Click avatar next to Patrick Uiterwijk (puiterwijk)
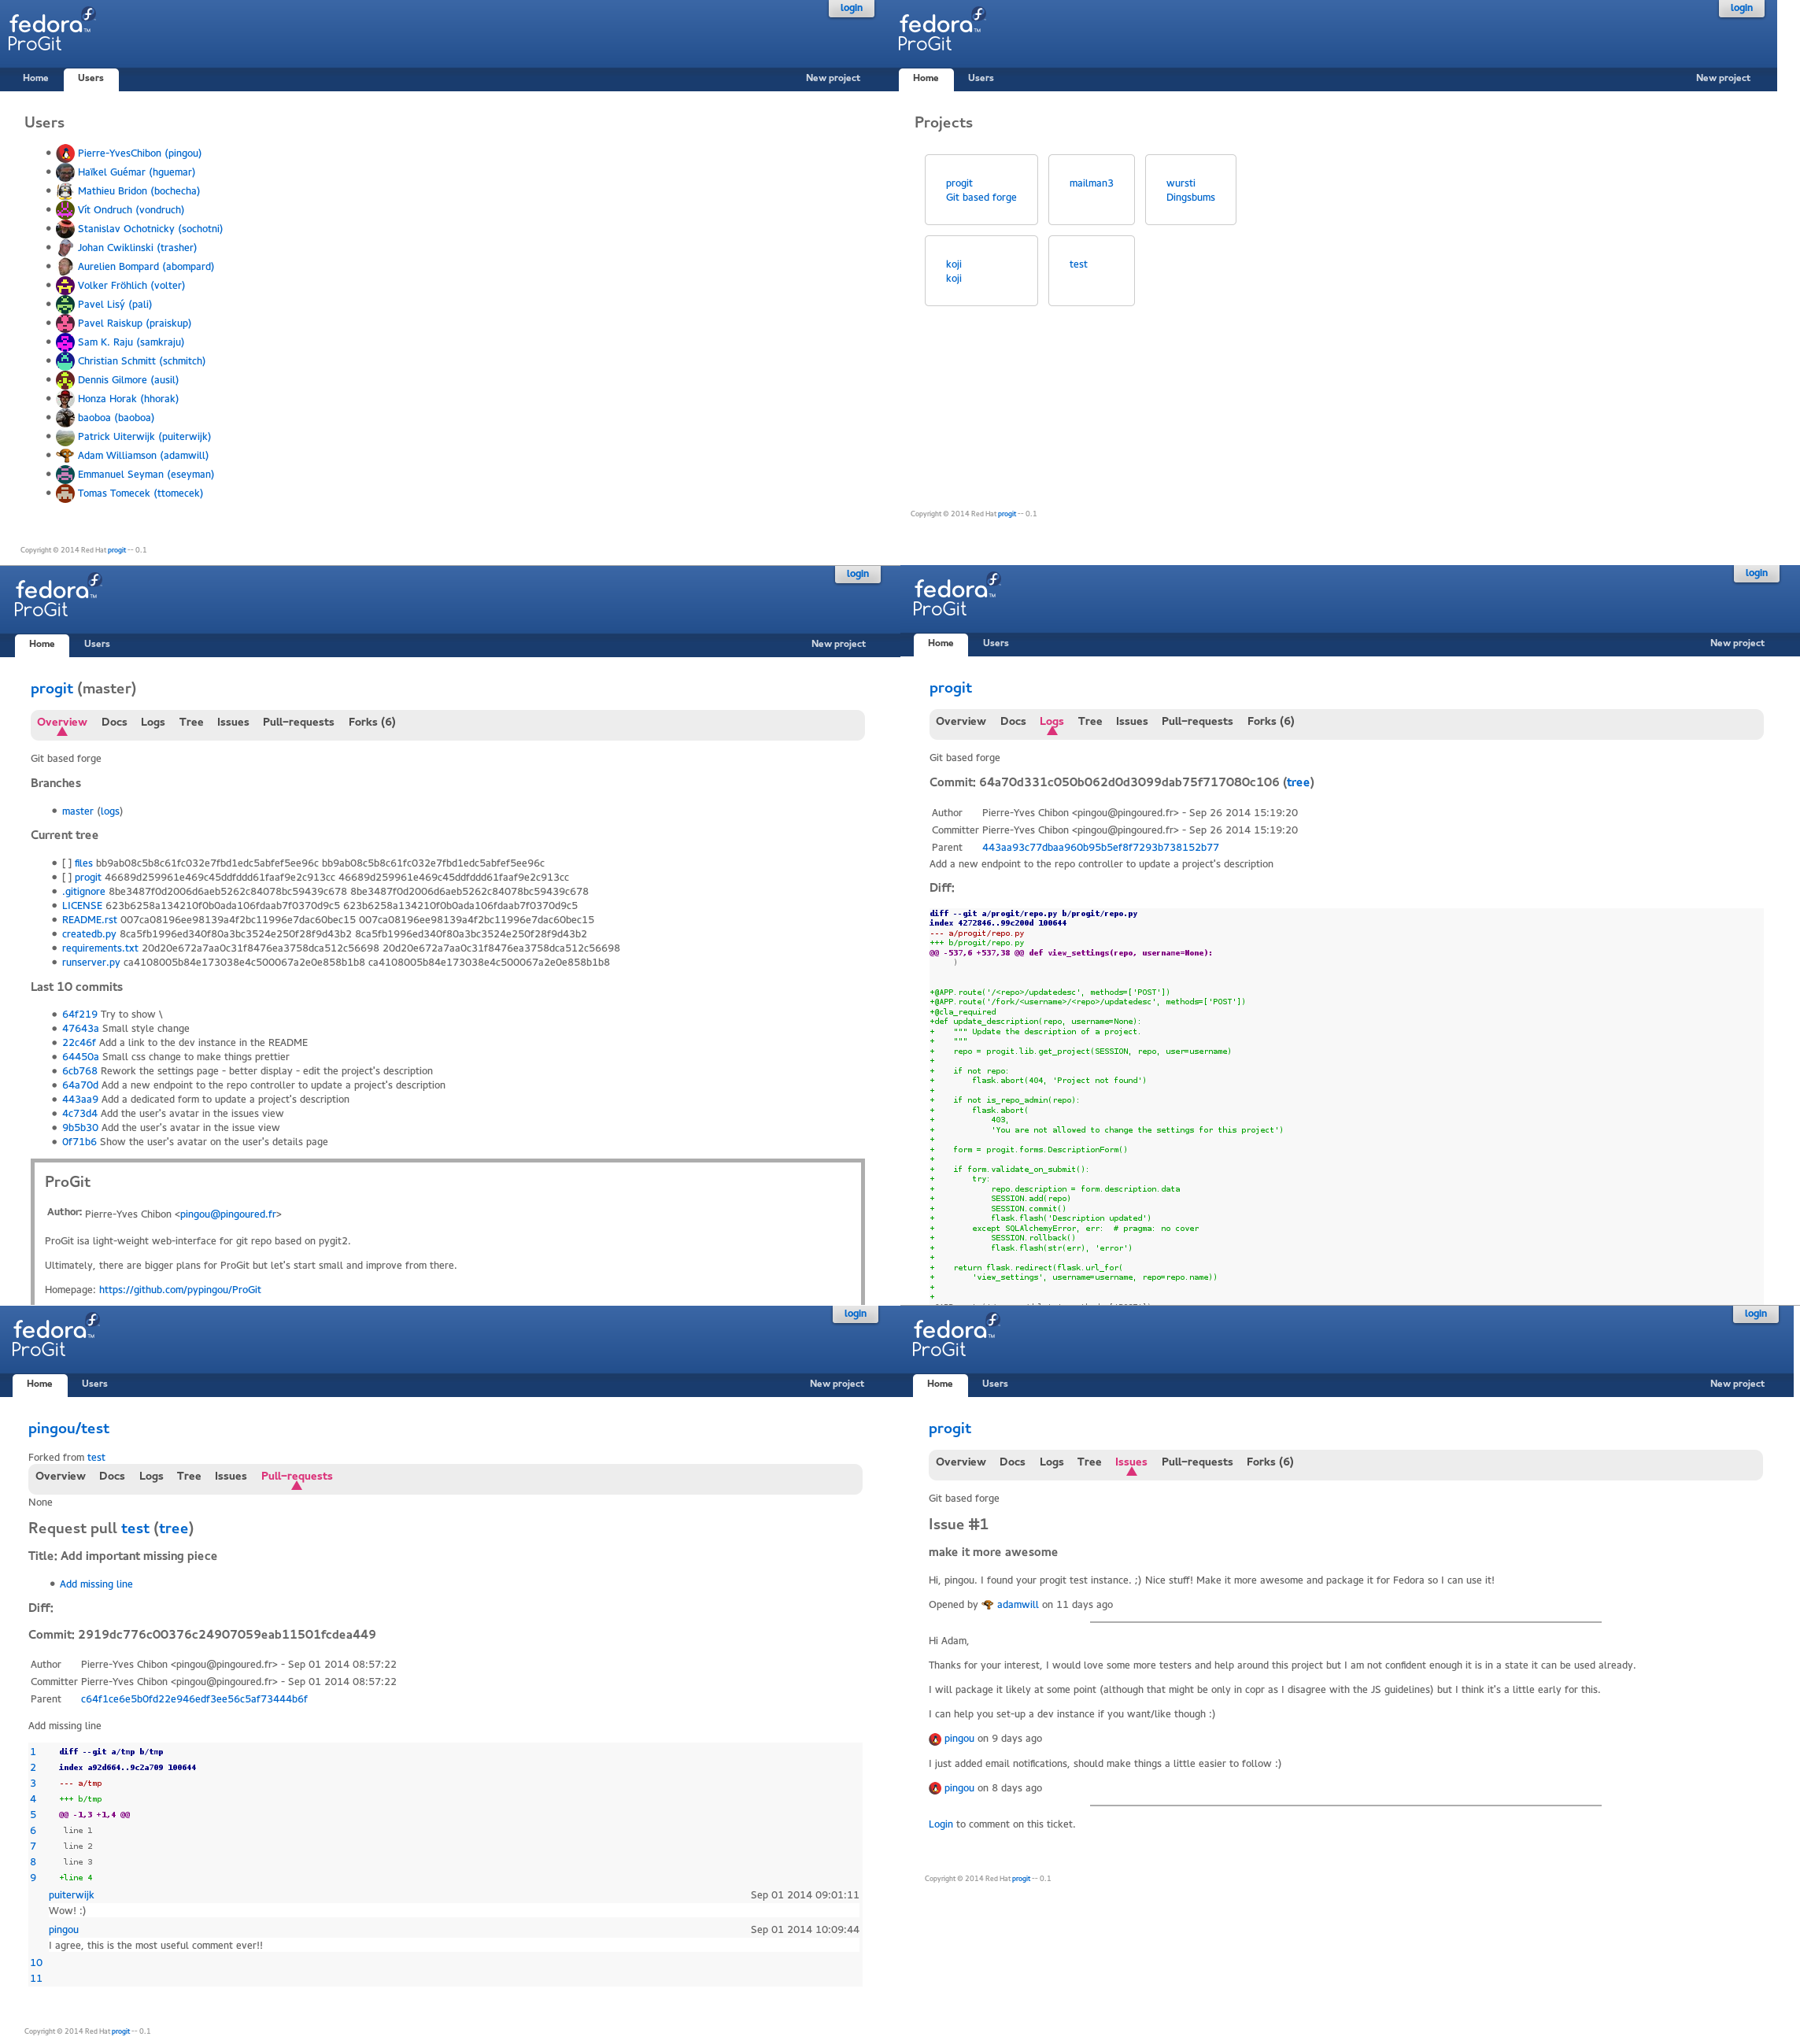 click(65, 437)
